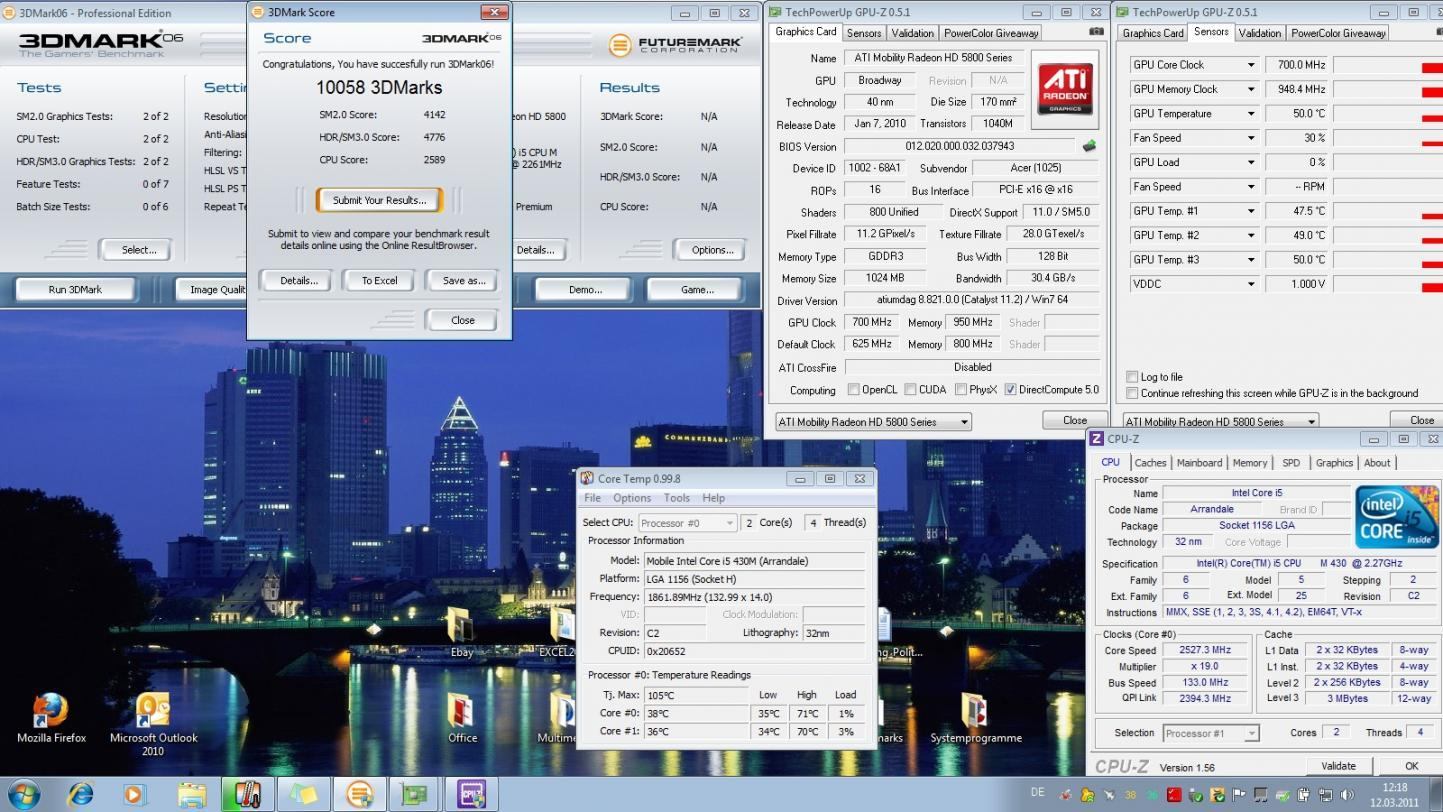Click the Futuremark Corporation logo

tap(676, 45)
